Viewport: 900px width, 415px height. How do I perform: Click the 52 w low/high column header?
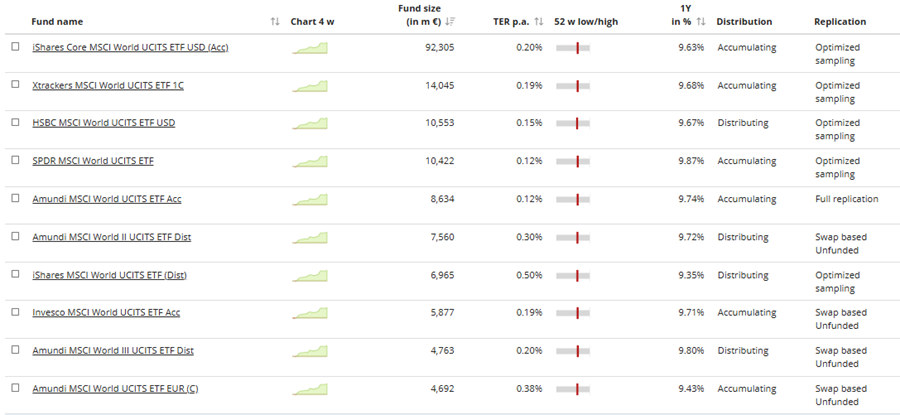(586, 22)
